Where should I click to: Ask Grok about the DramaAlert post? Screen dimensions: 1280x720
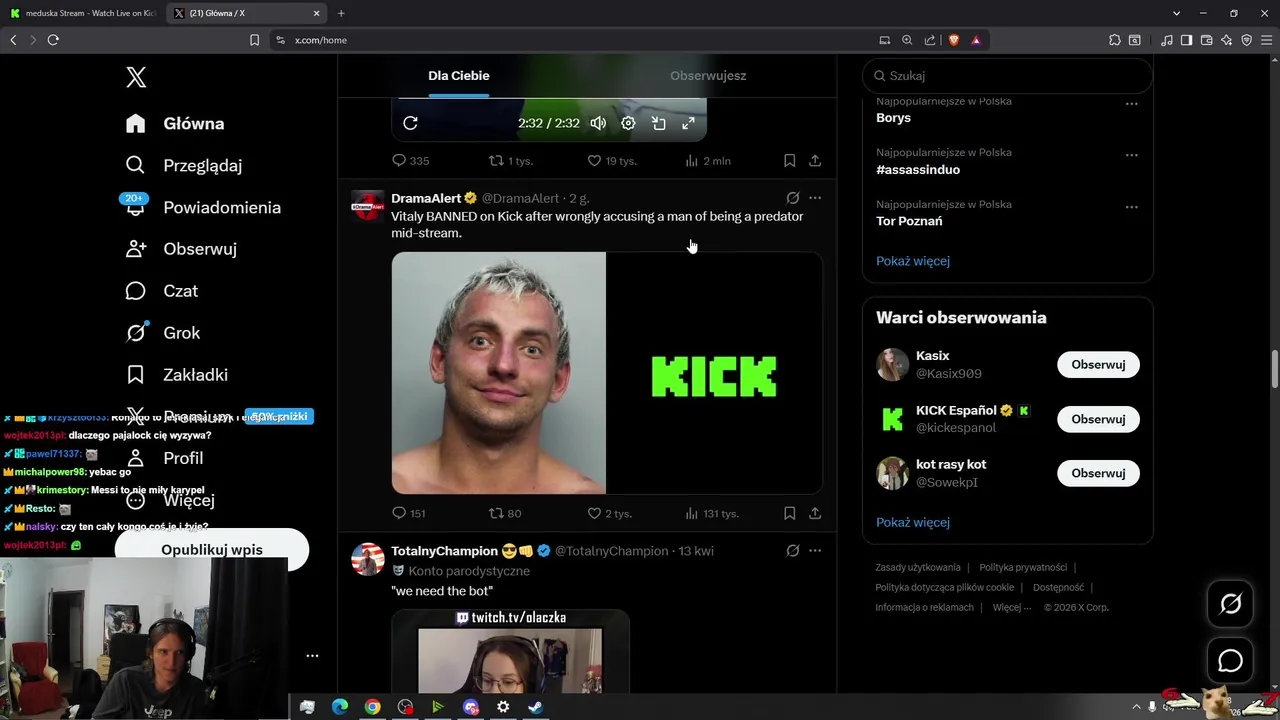point(792,198)
